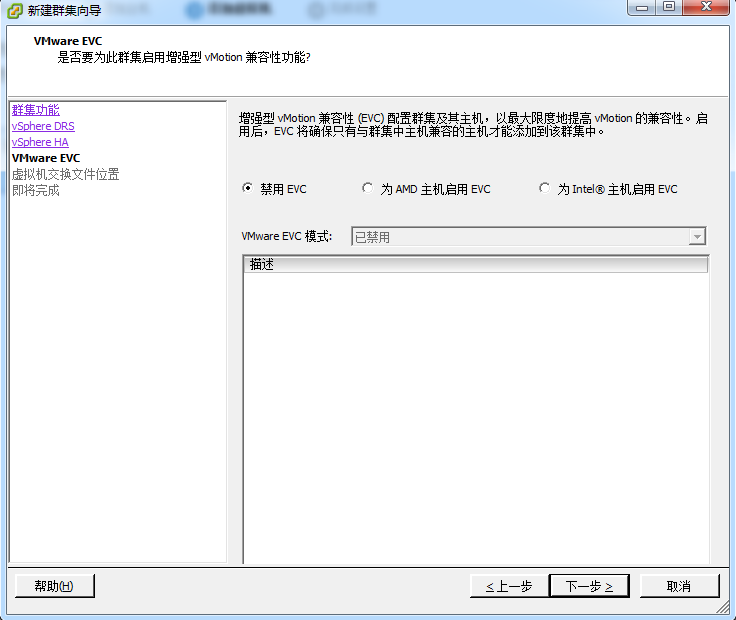Screen dimensions: 736x620
Task: Proceed with the 下一步 button
Action: pos(589,586)
